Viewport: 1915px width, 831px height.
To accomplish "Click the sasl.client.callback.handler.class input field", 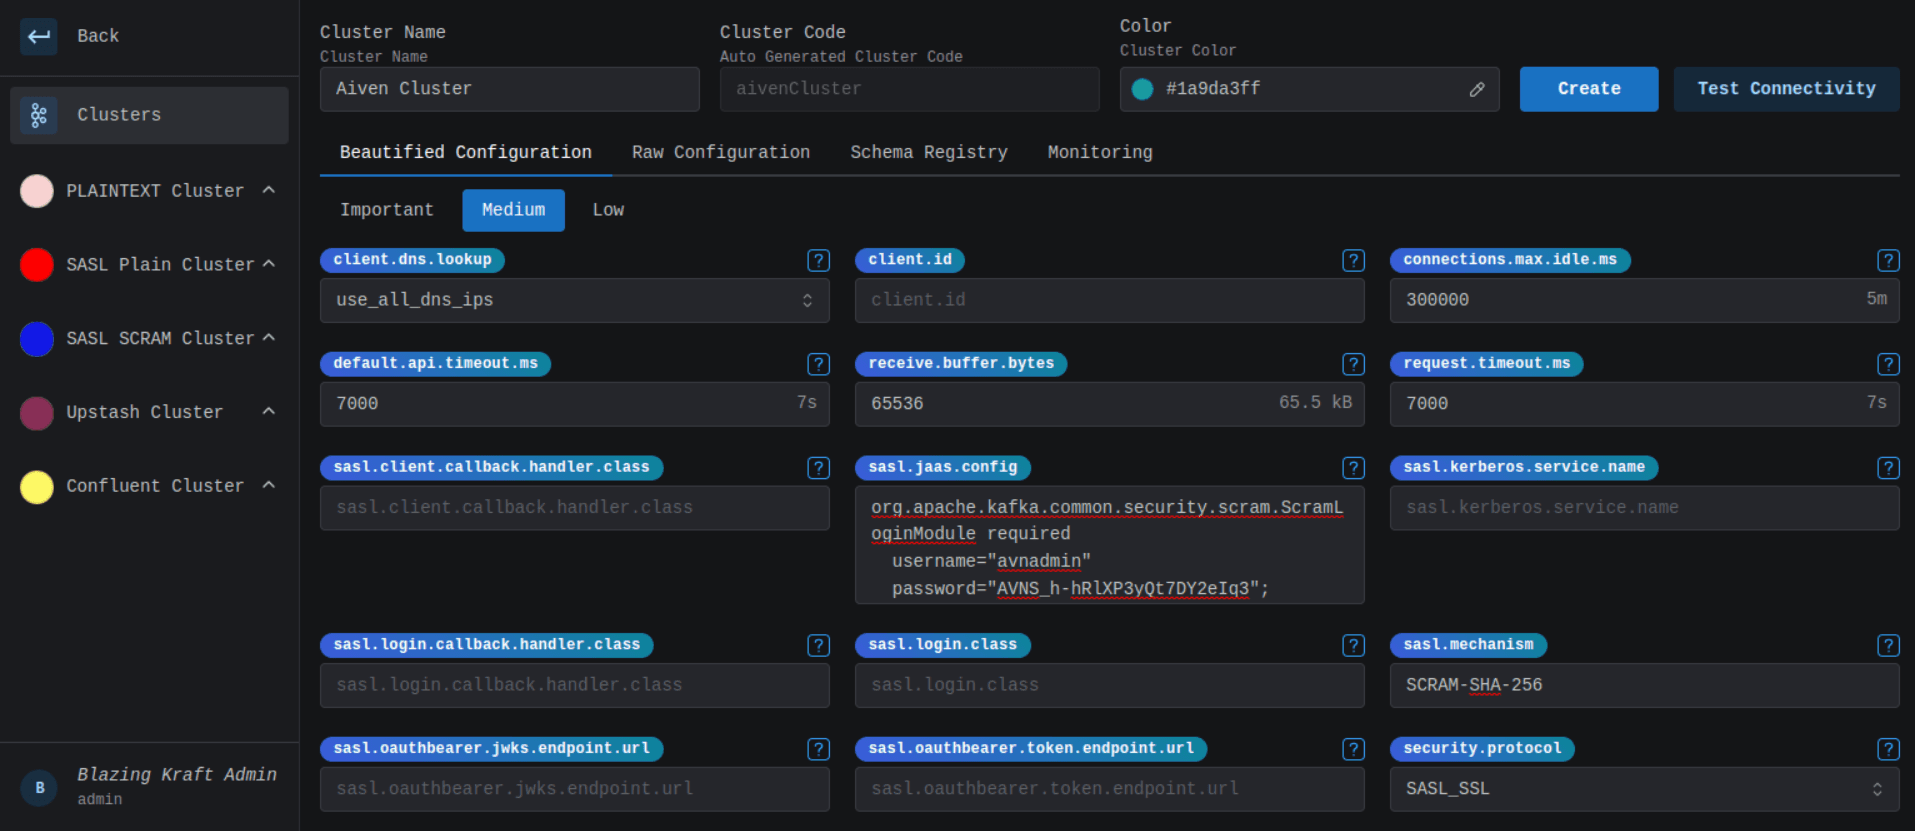I will [x=575, y=508].
